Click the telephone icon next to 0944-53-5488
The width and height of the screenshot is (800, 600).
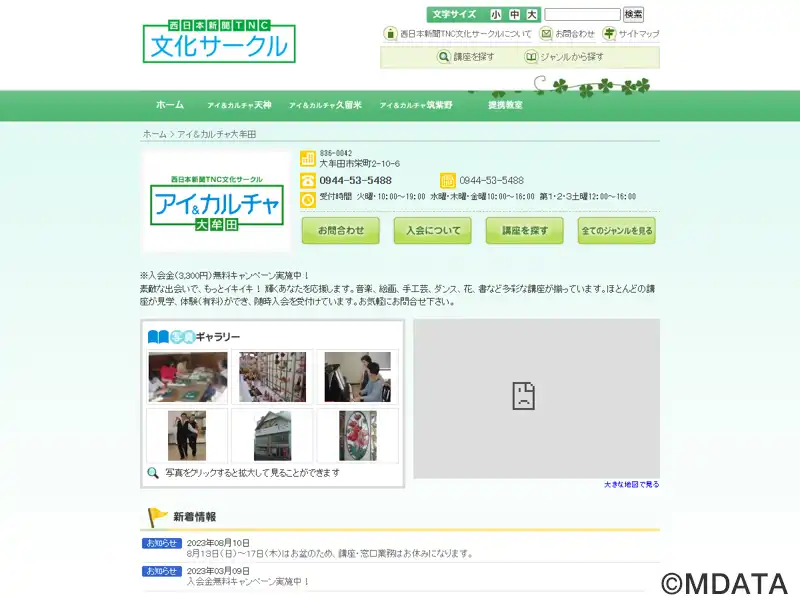tap(308, 180)
